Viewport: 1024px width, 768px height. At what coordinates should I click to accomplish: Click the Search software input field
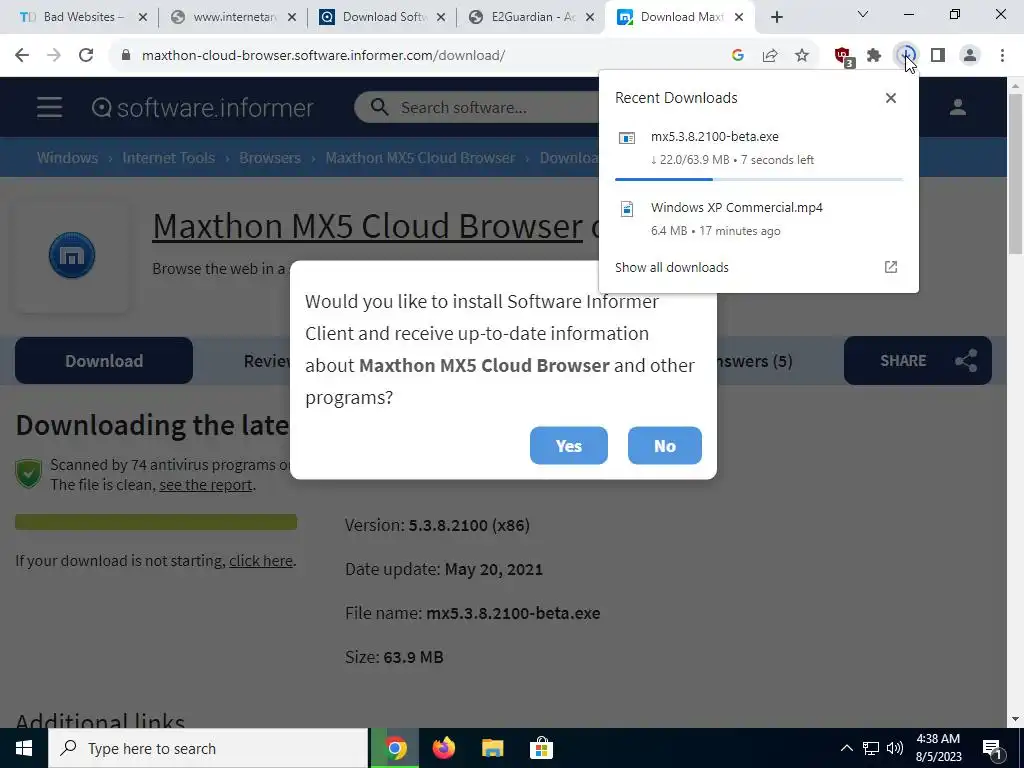click(x=476, y=107)
